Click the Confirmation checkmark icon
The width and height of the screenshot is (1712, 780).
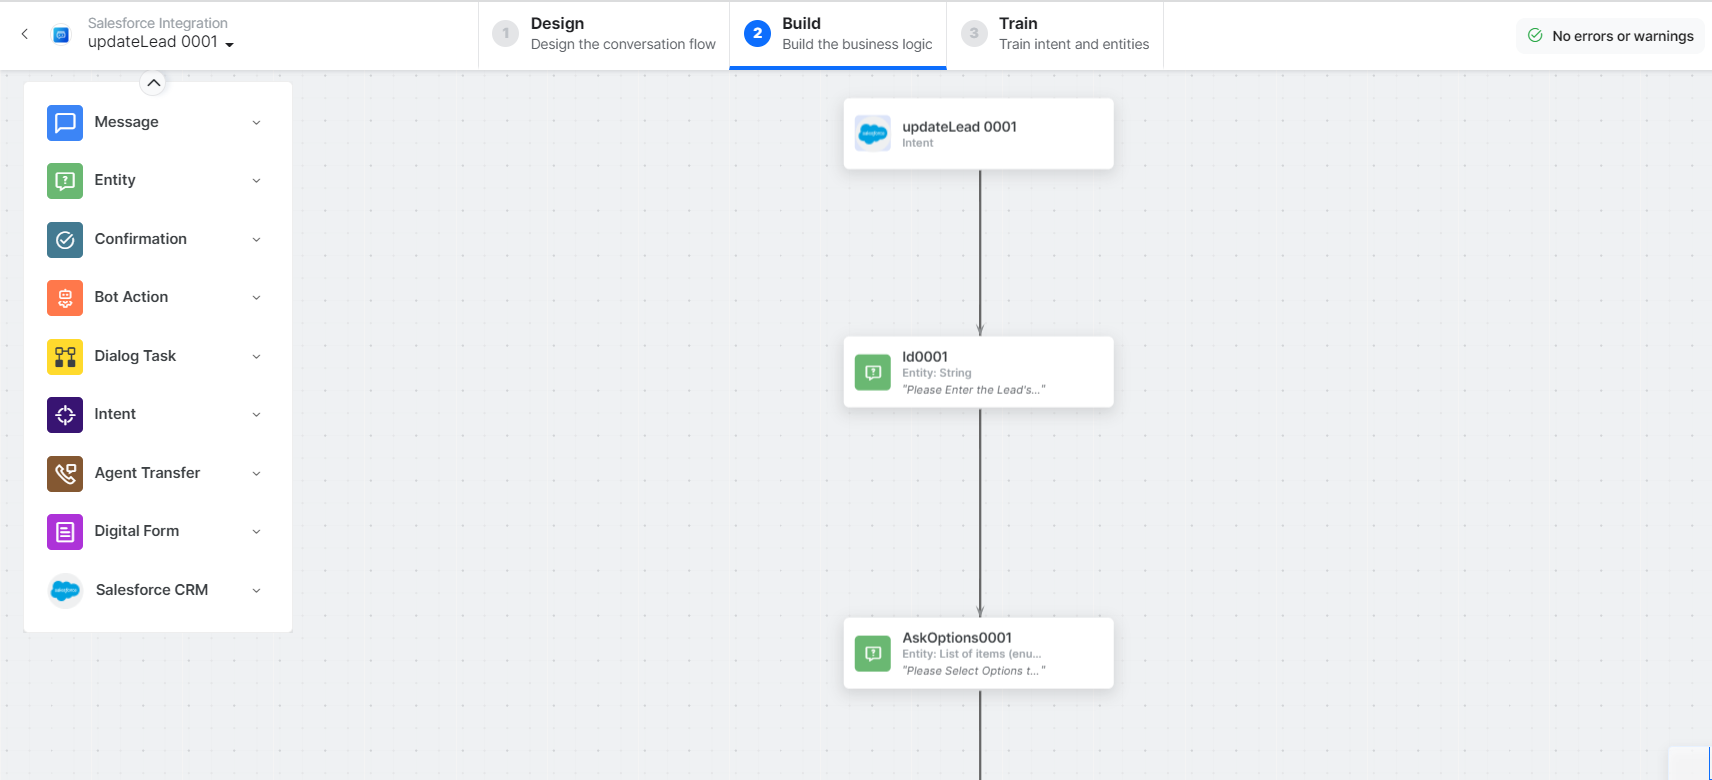(x=65, y=240)
